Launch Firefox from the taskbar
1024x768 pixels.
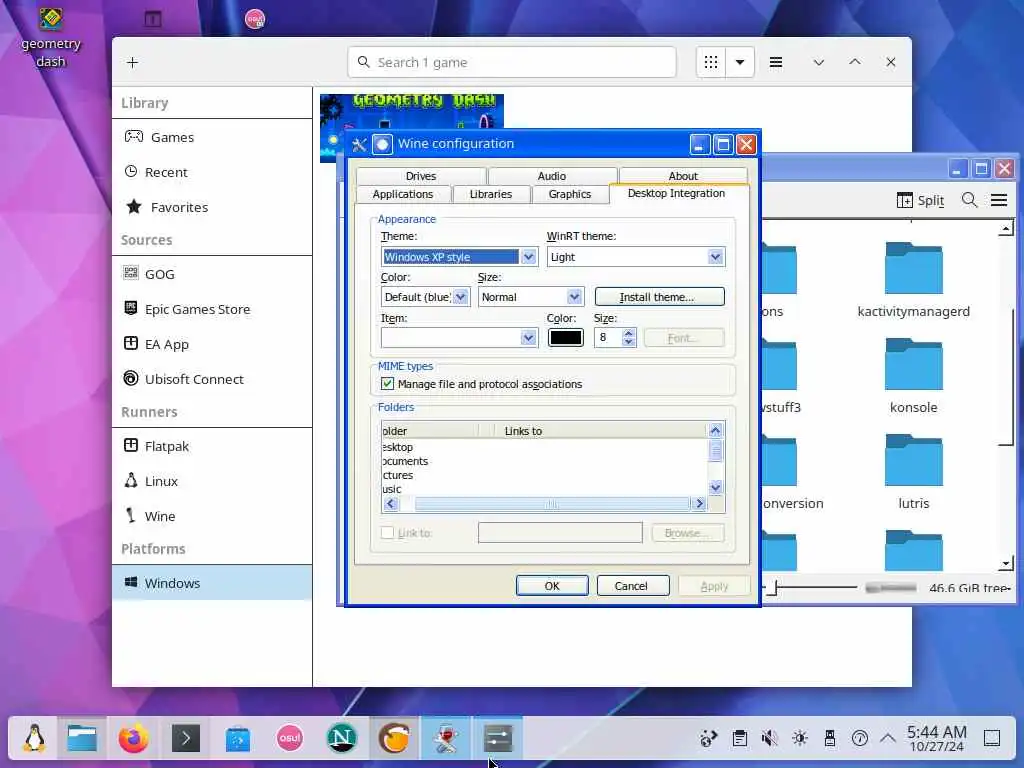point(133,739)
